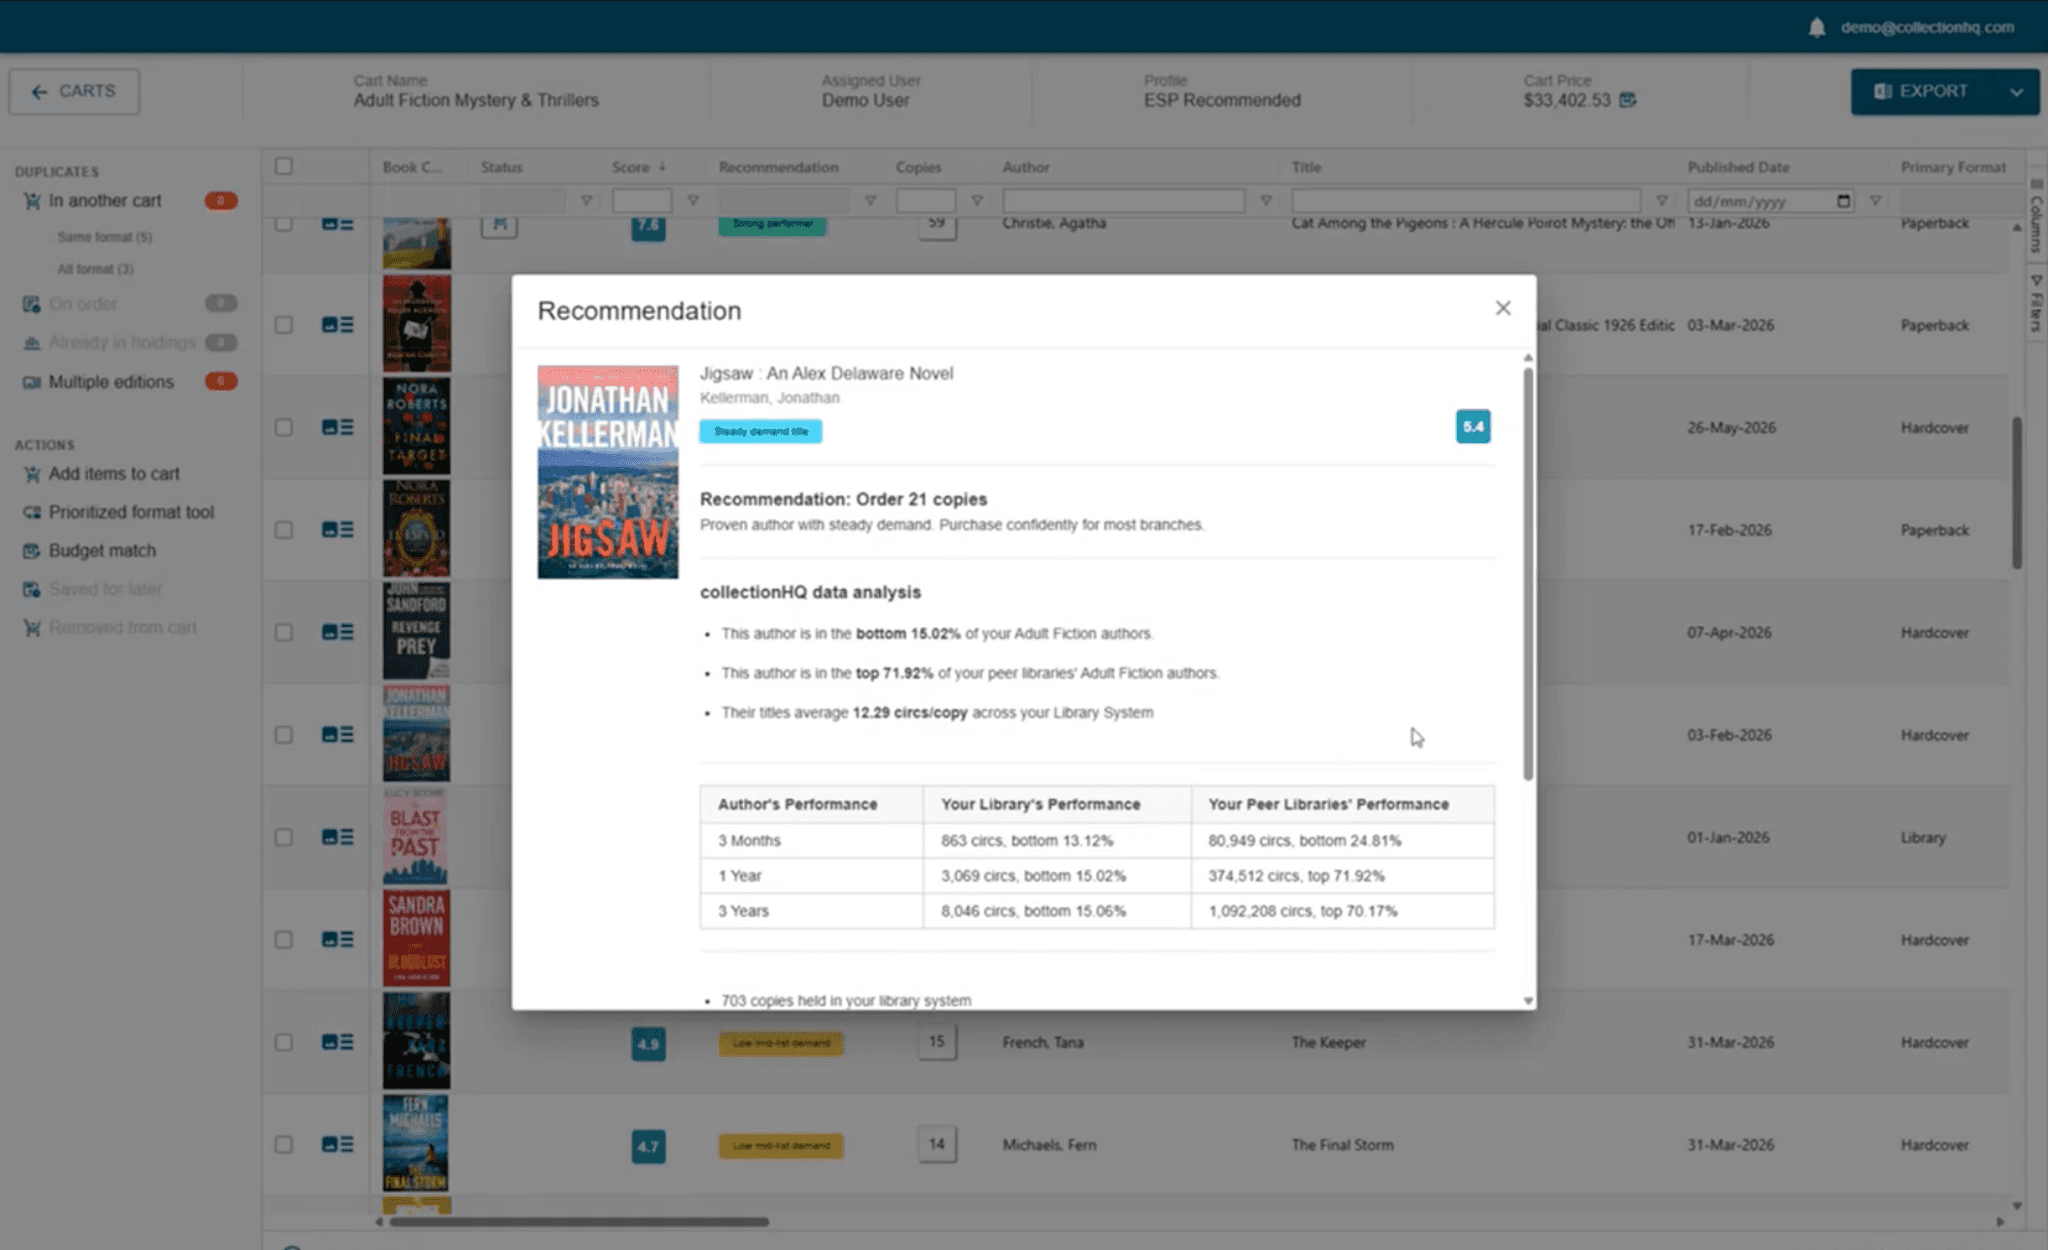The image size is (2048, 1250).
Task: Click the Sandra Brown book cover thumbnail
Action: (x=417, y=939)
